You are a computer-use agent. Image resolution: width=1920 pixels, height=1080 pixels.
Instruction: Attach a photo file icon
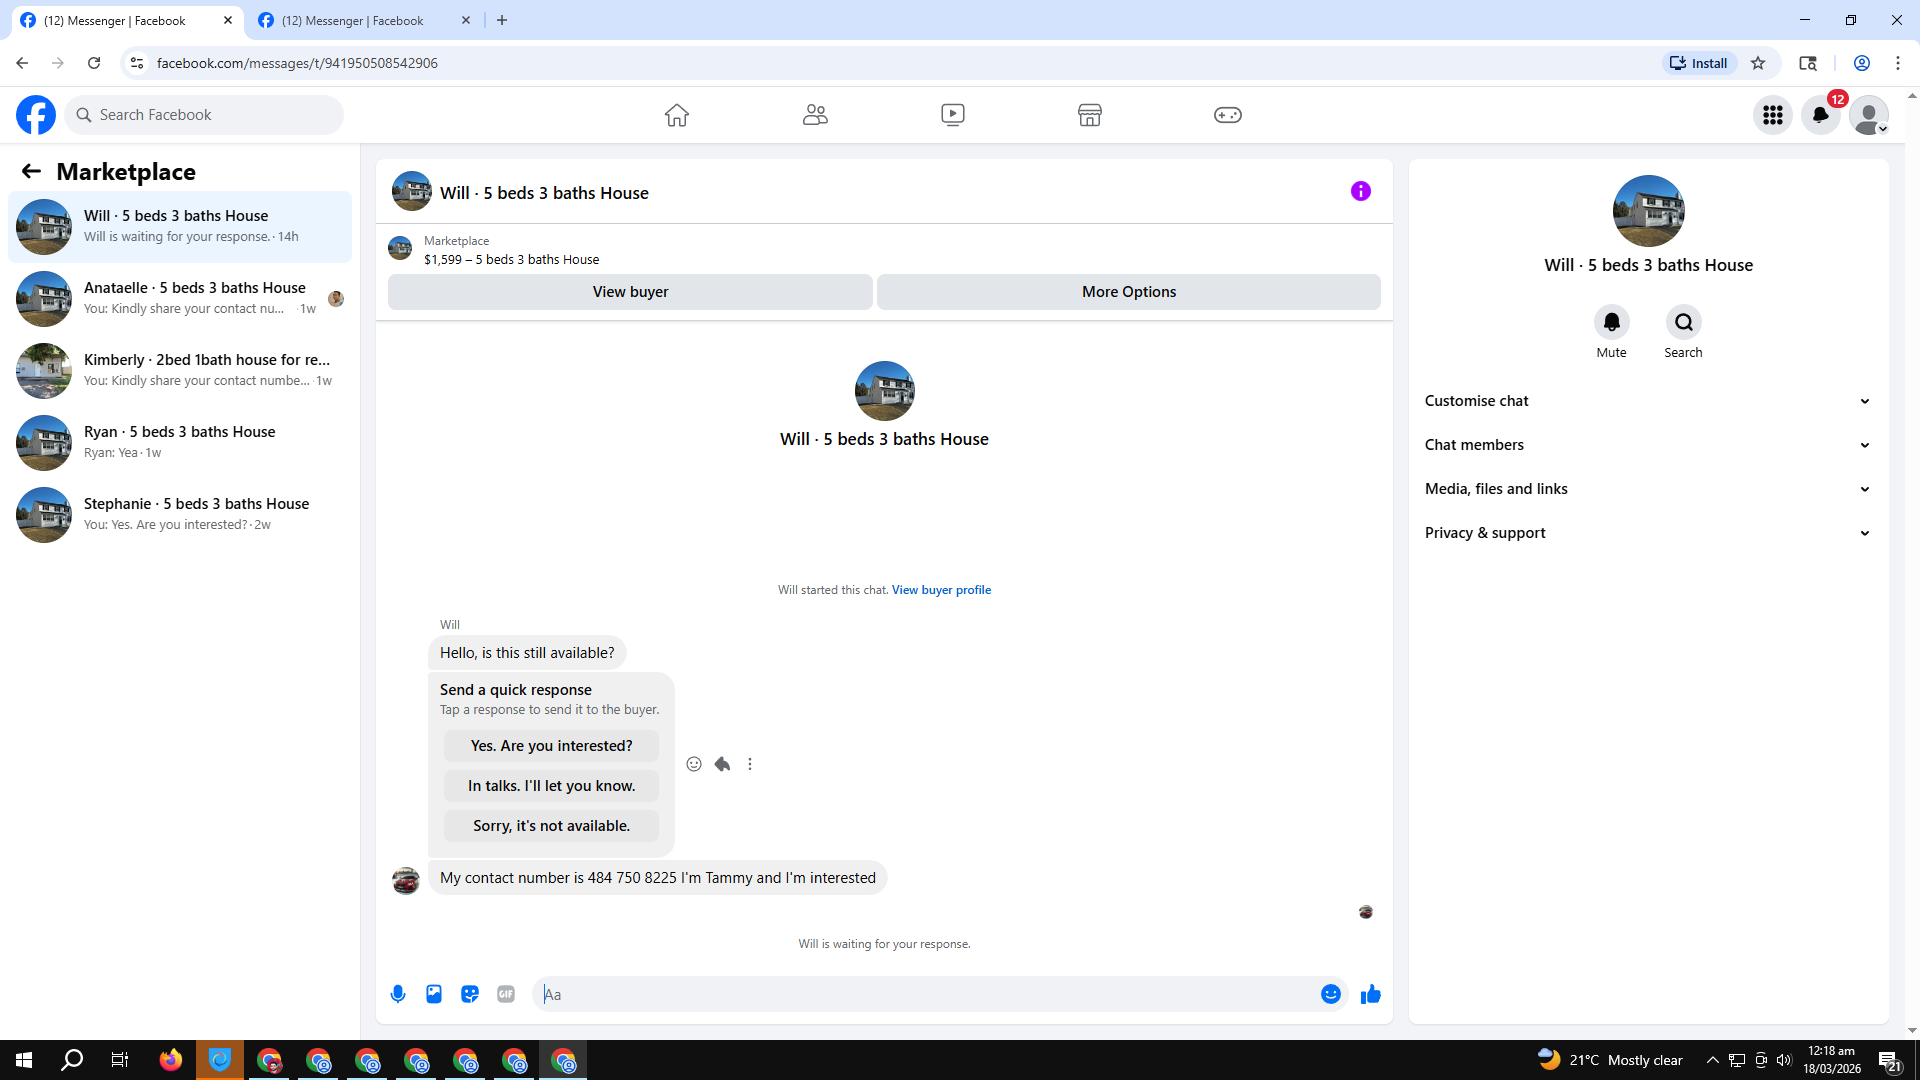434,994
